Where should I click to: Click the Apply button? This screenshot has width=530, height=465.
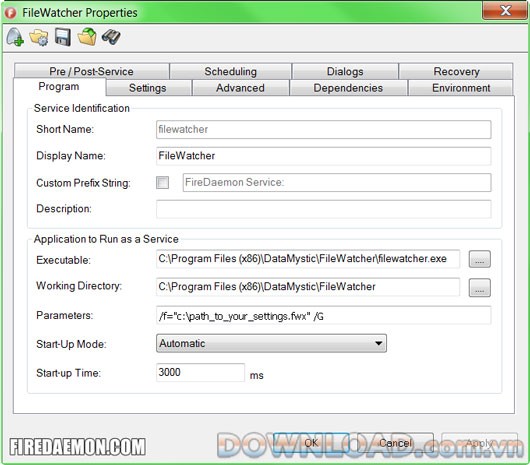coord(480,443)
